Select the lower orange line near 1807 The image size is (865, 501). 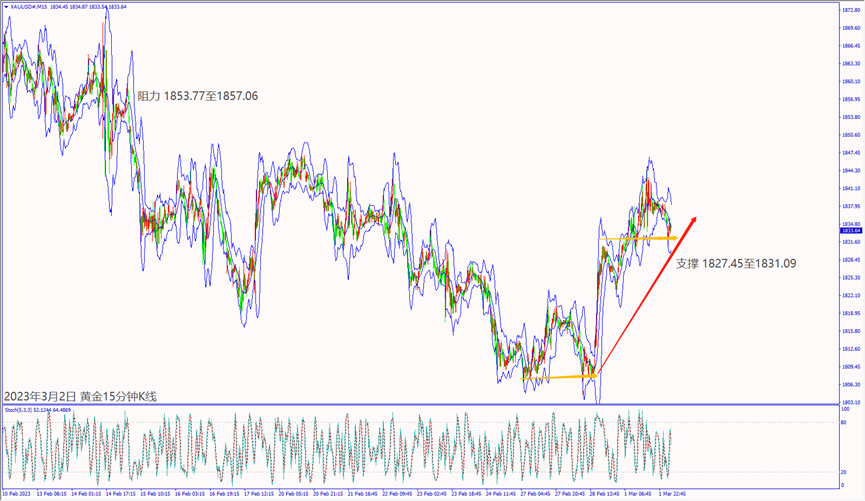[x=558, y=377]
